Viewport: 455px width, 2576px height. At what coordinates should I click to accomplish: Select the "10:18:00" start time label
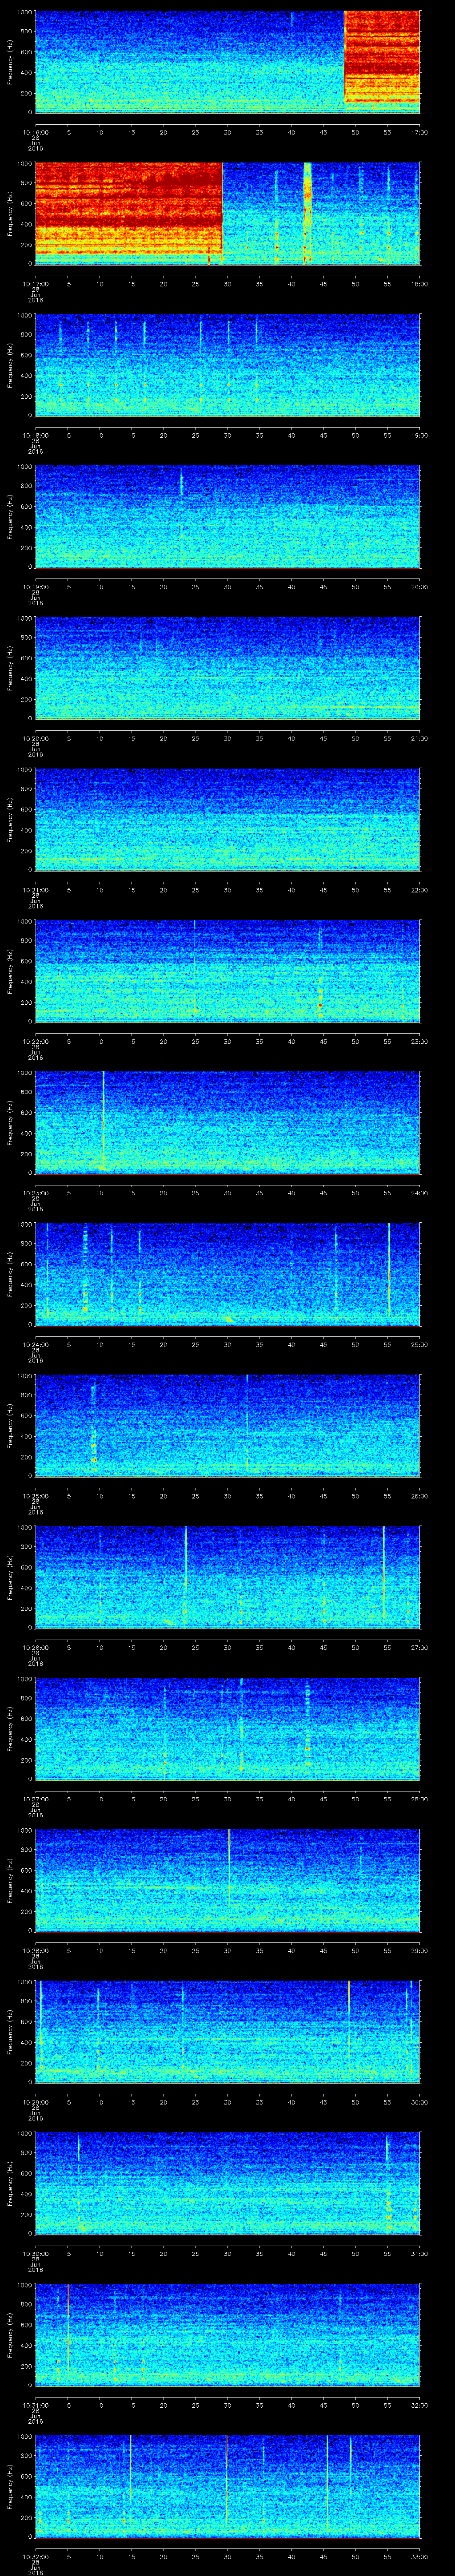click(35, 435)
